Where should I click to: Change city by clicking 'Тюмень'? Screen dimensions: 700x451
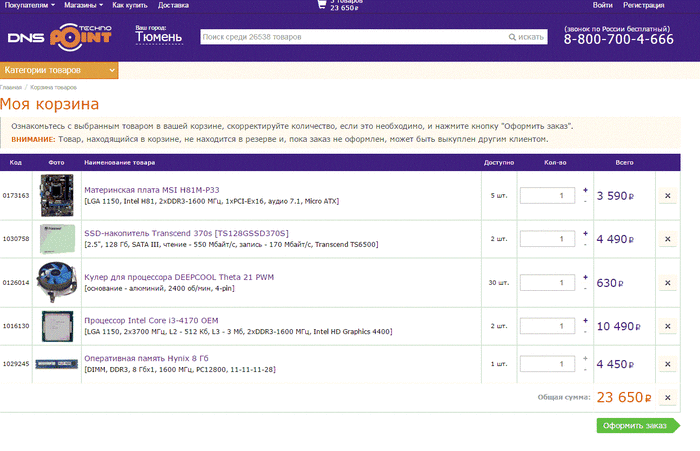pos(158,37)
